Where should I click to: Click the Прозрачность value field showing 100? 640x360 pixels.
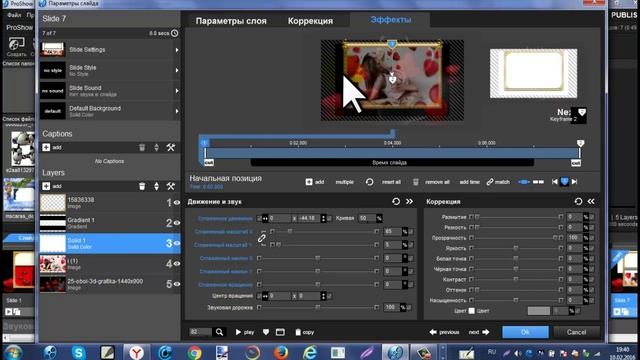point(575,238)
